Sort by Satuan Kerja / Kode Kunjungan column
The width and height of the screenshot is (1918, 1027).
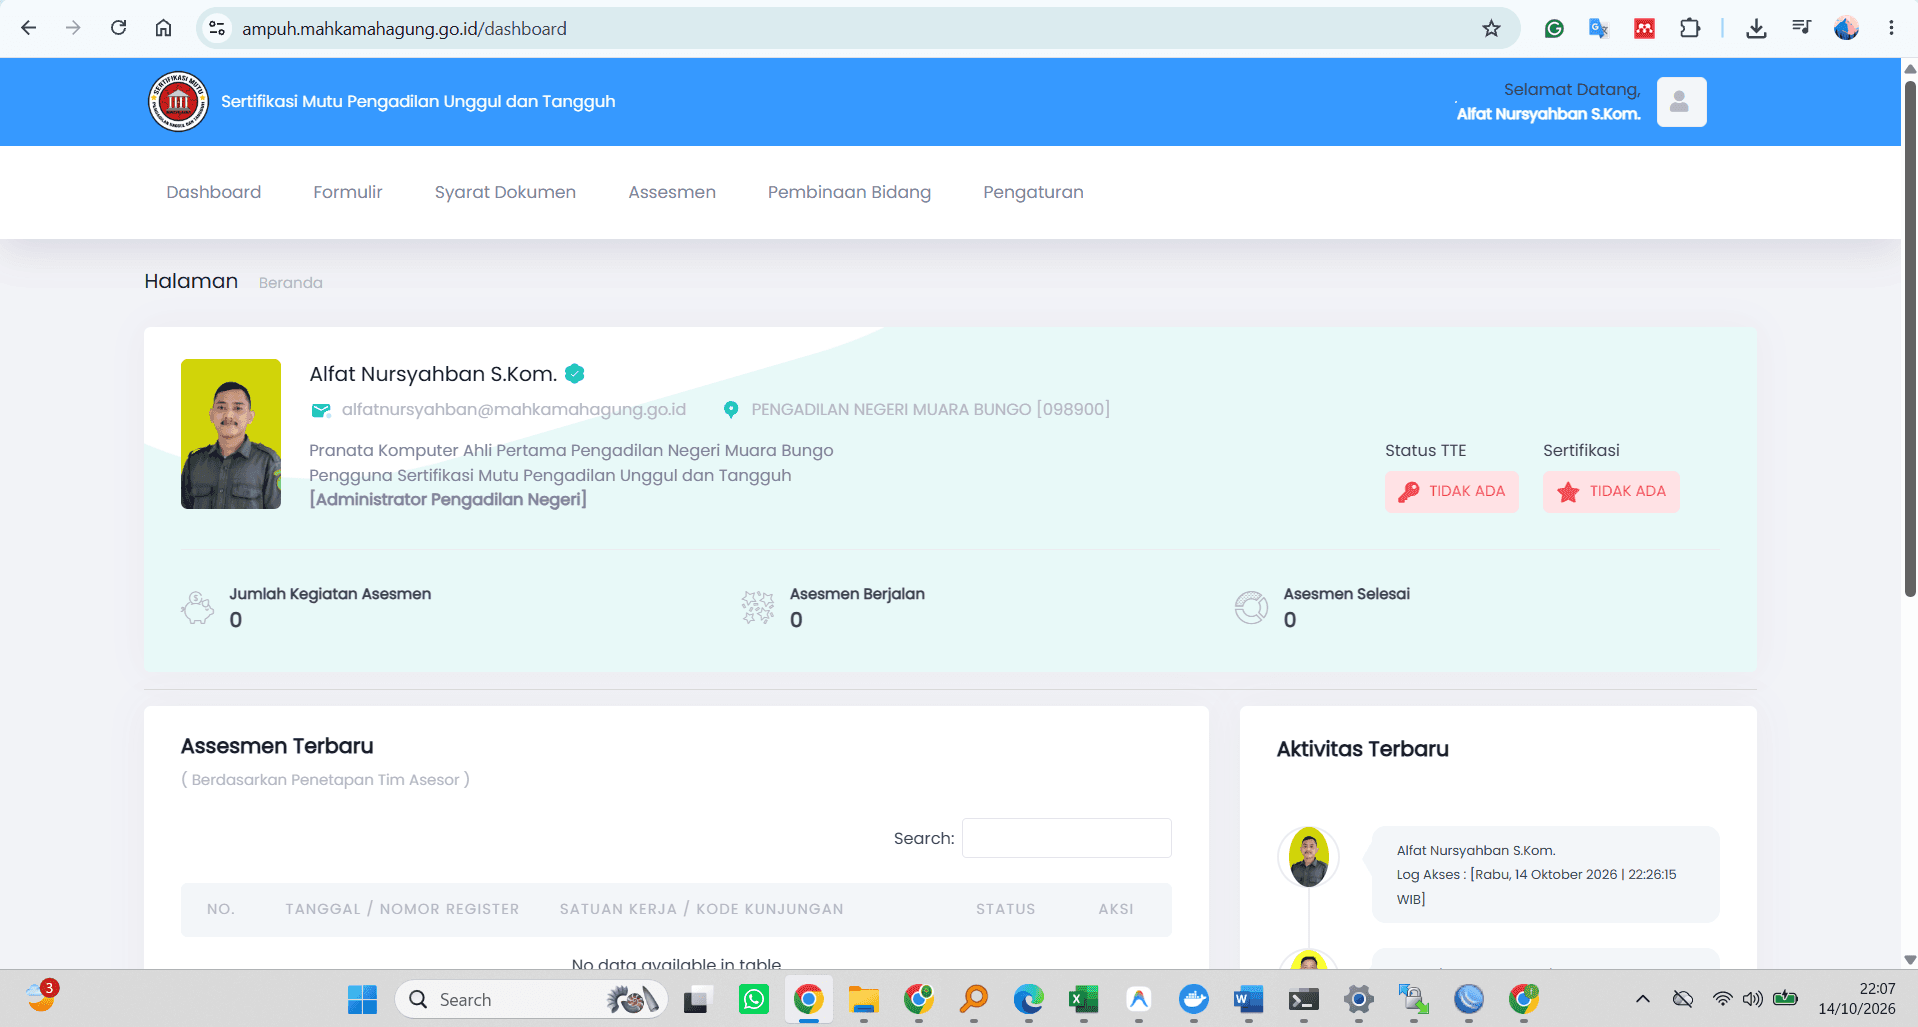click(x=701, y=909)
